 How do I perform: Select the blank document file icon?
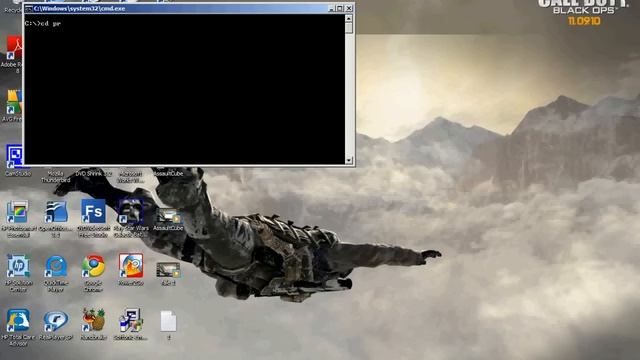[168, 321]
